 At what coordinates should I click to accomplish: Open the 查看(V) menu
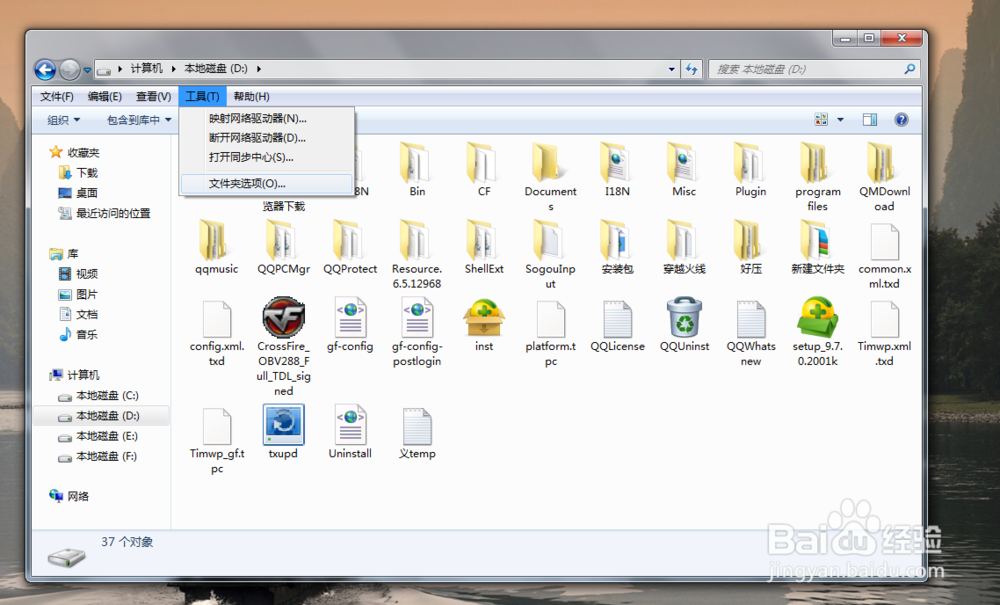point(153,96)
